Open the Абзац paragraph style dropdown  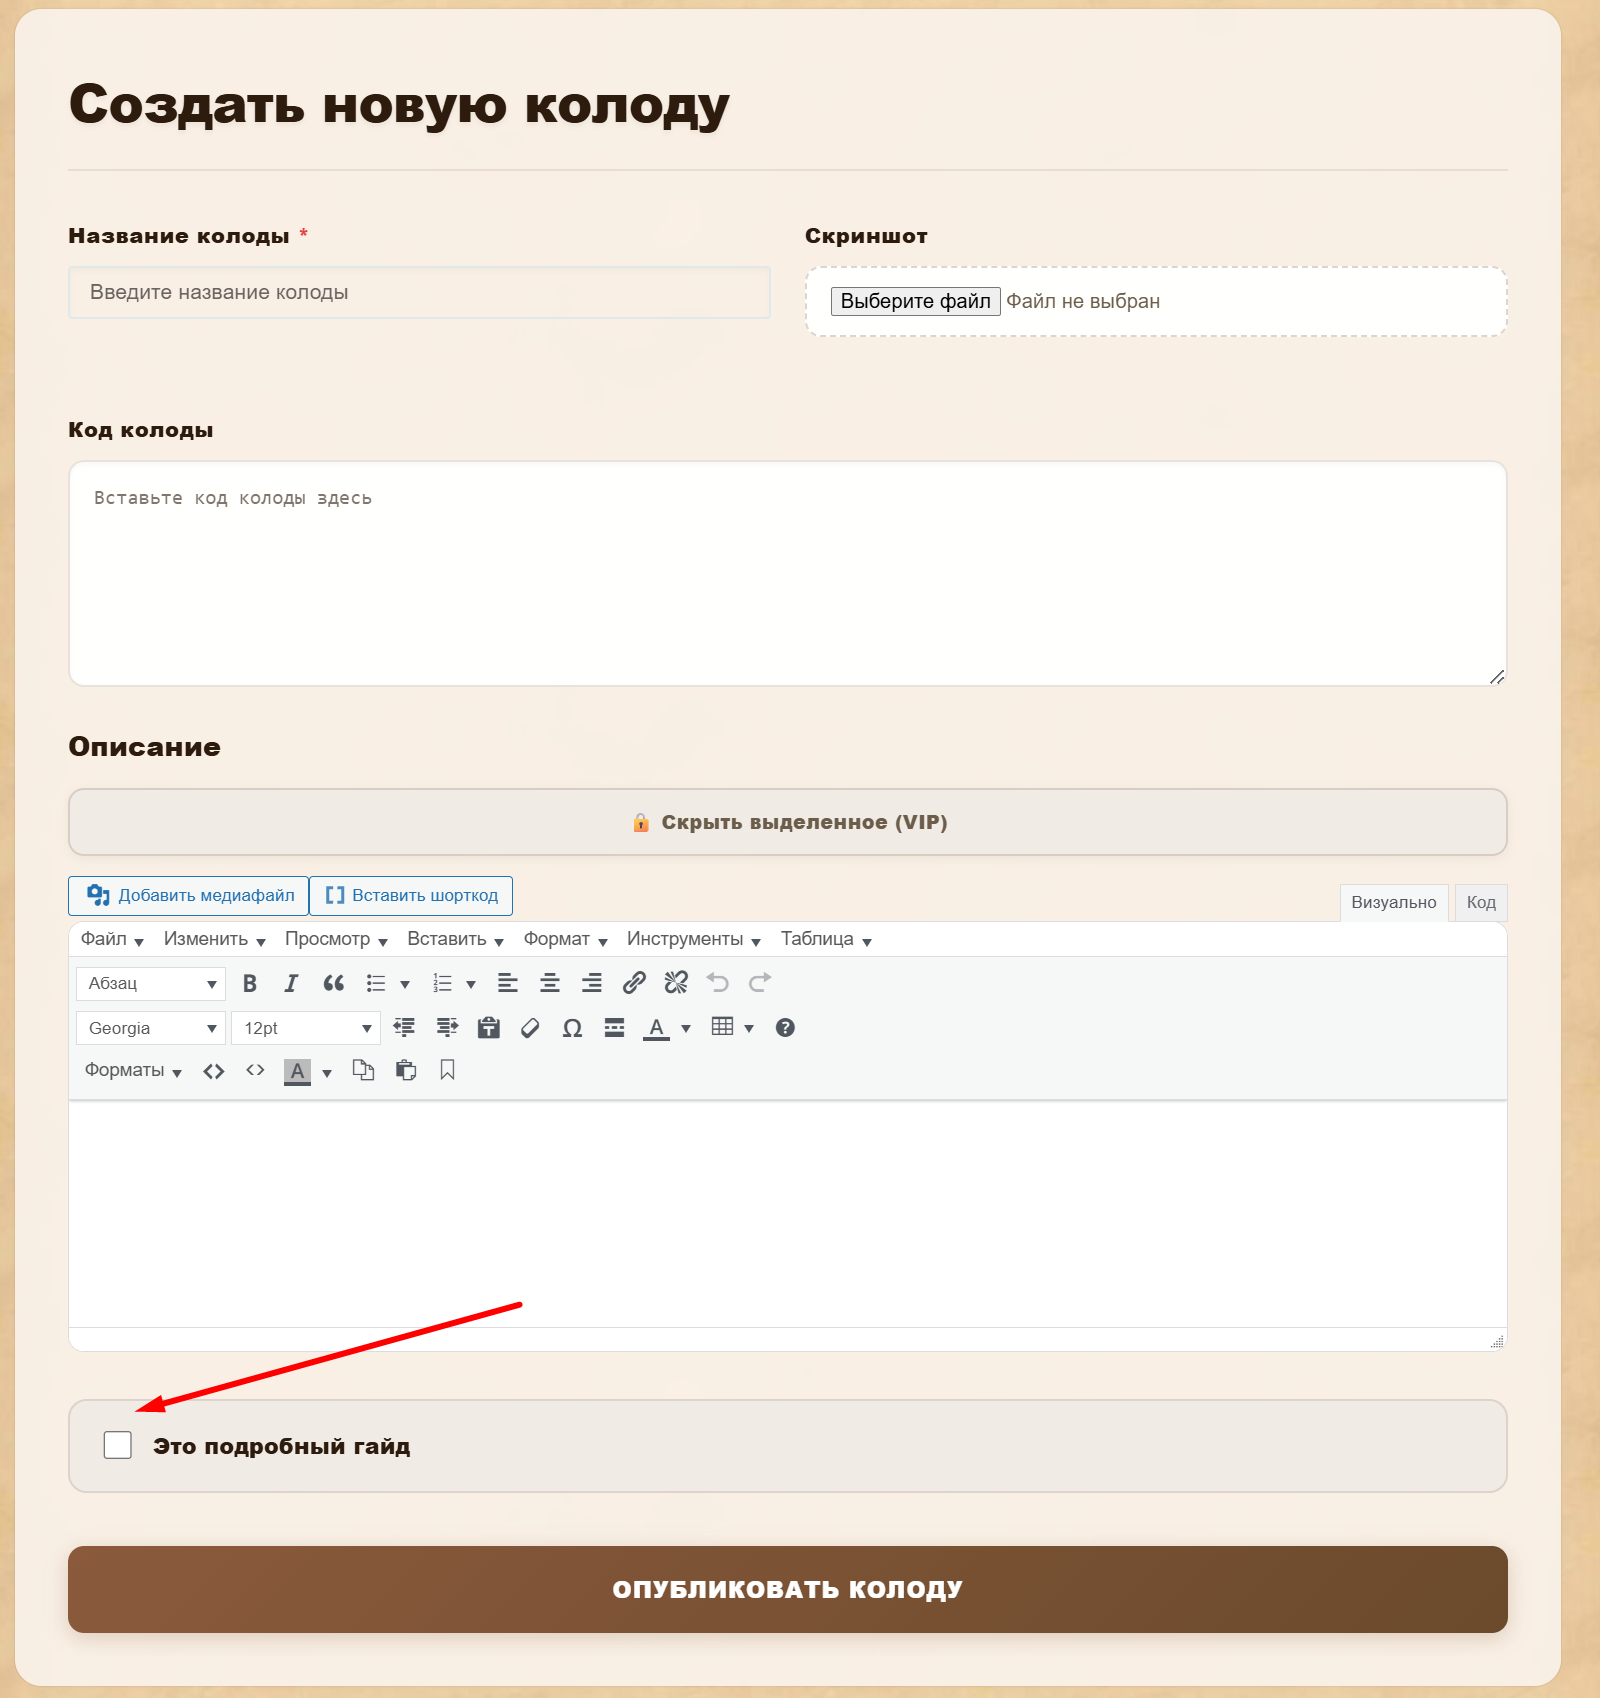click(x=151, y=984)
